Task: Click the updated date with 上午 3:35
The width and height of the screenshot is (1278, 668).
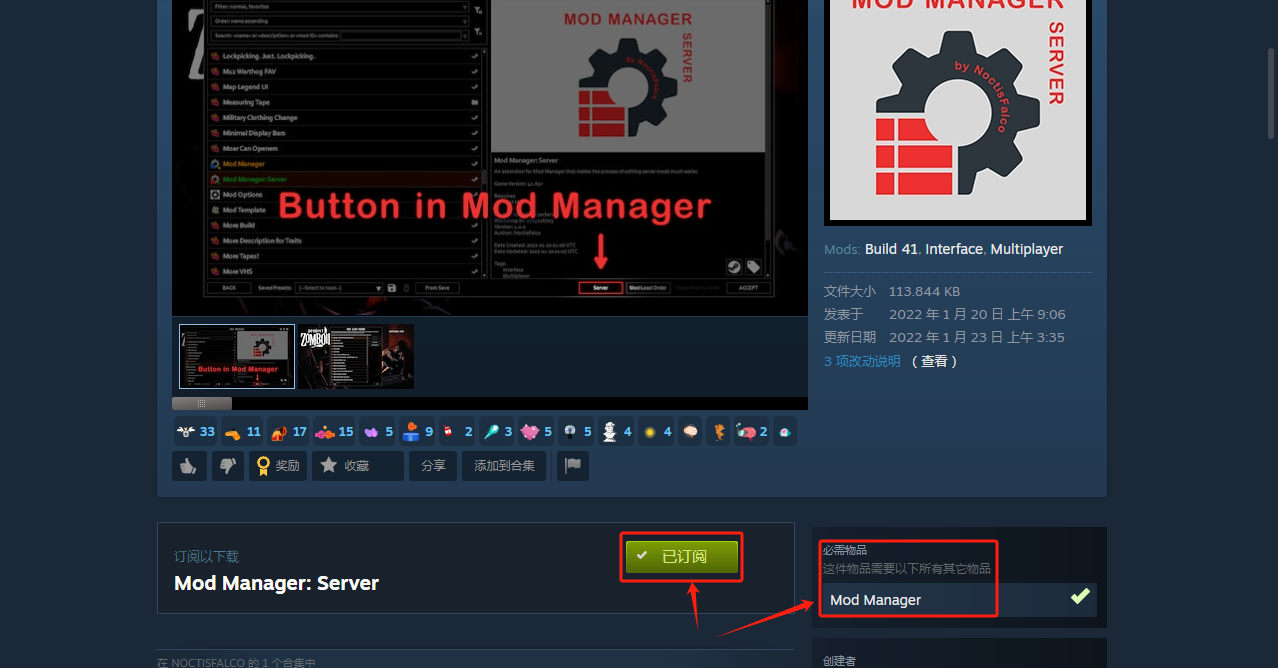Action: coord(977,337)
